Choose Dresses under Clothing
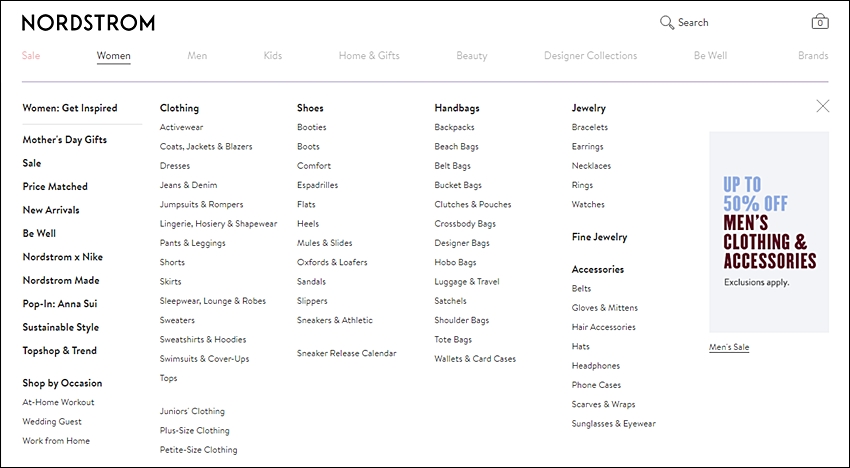This screenshot has width=850, height=468. point(175,166)
